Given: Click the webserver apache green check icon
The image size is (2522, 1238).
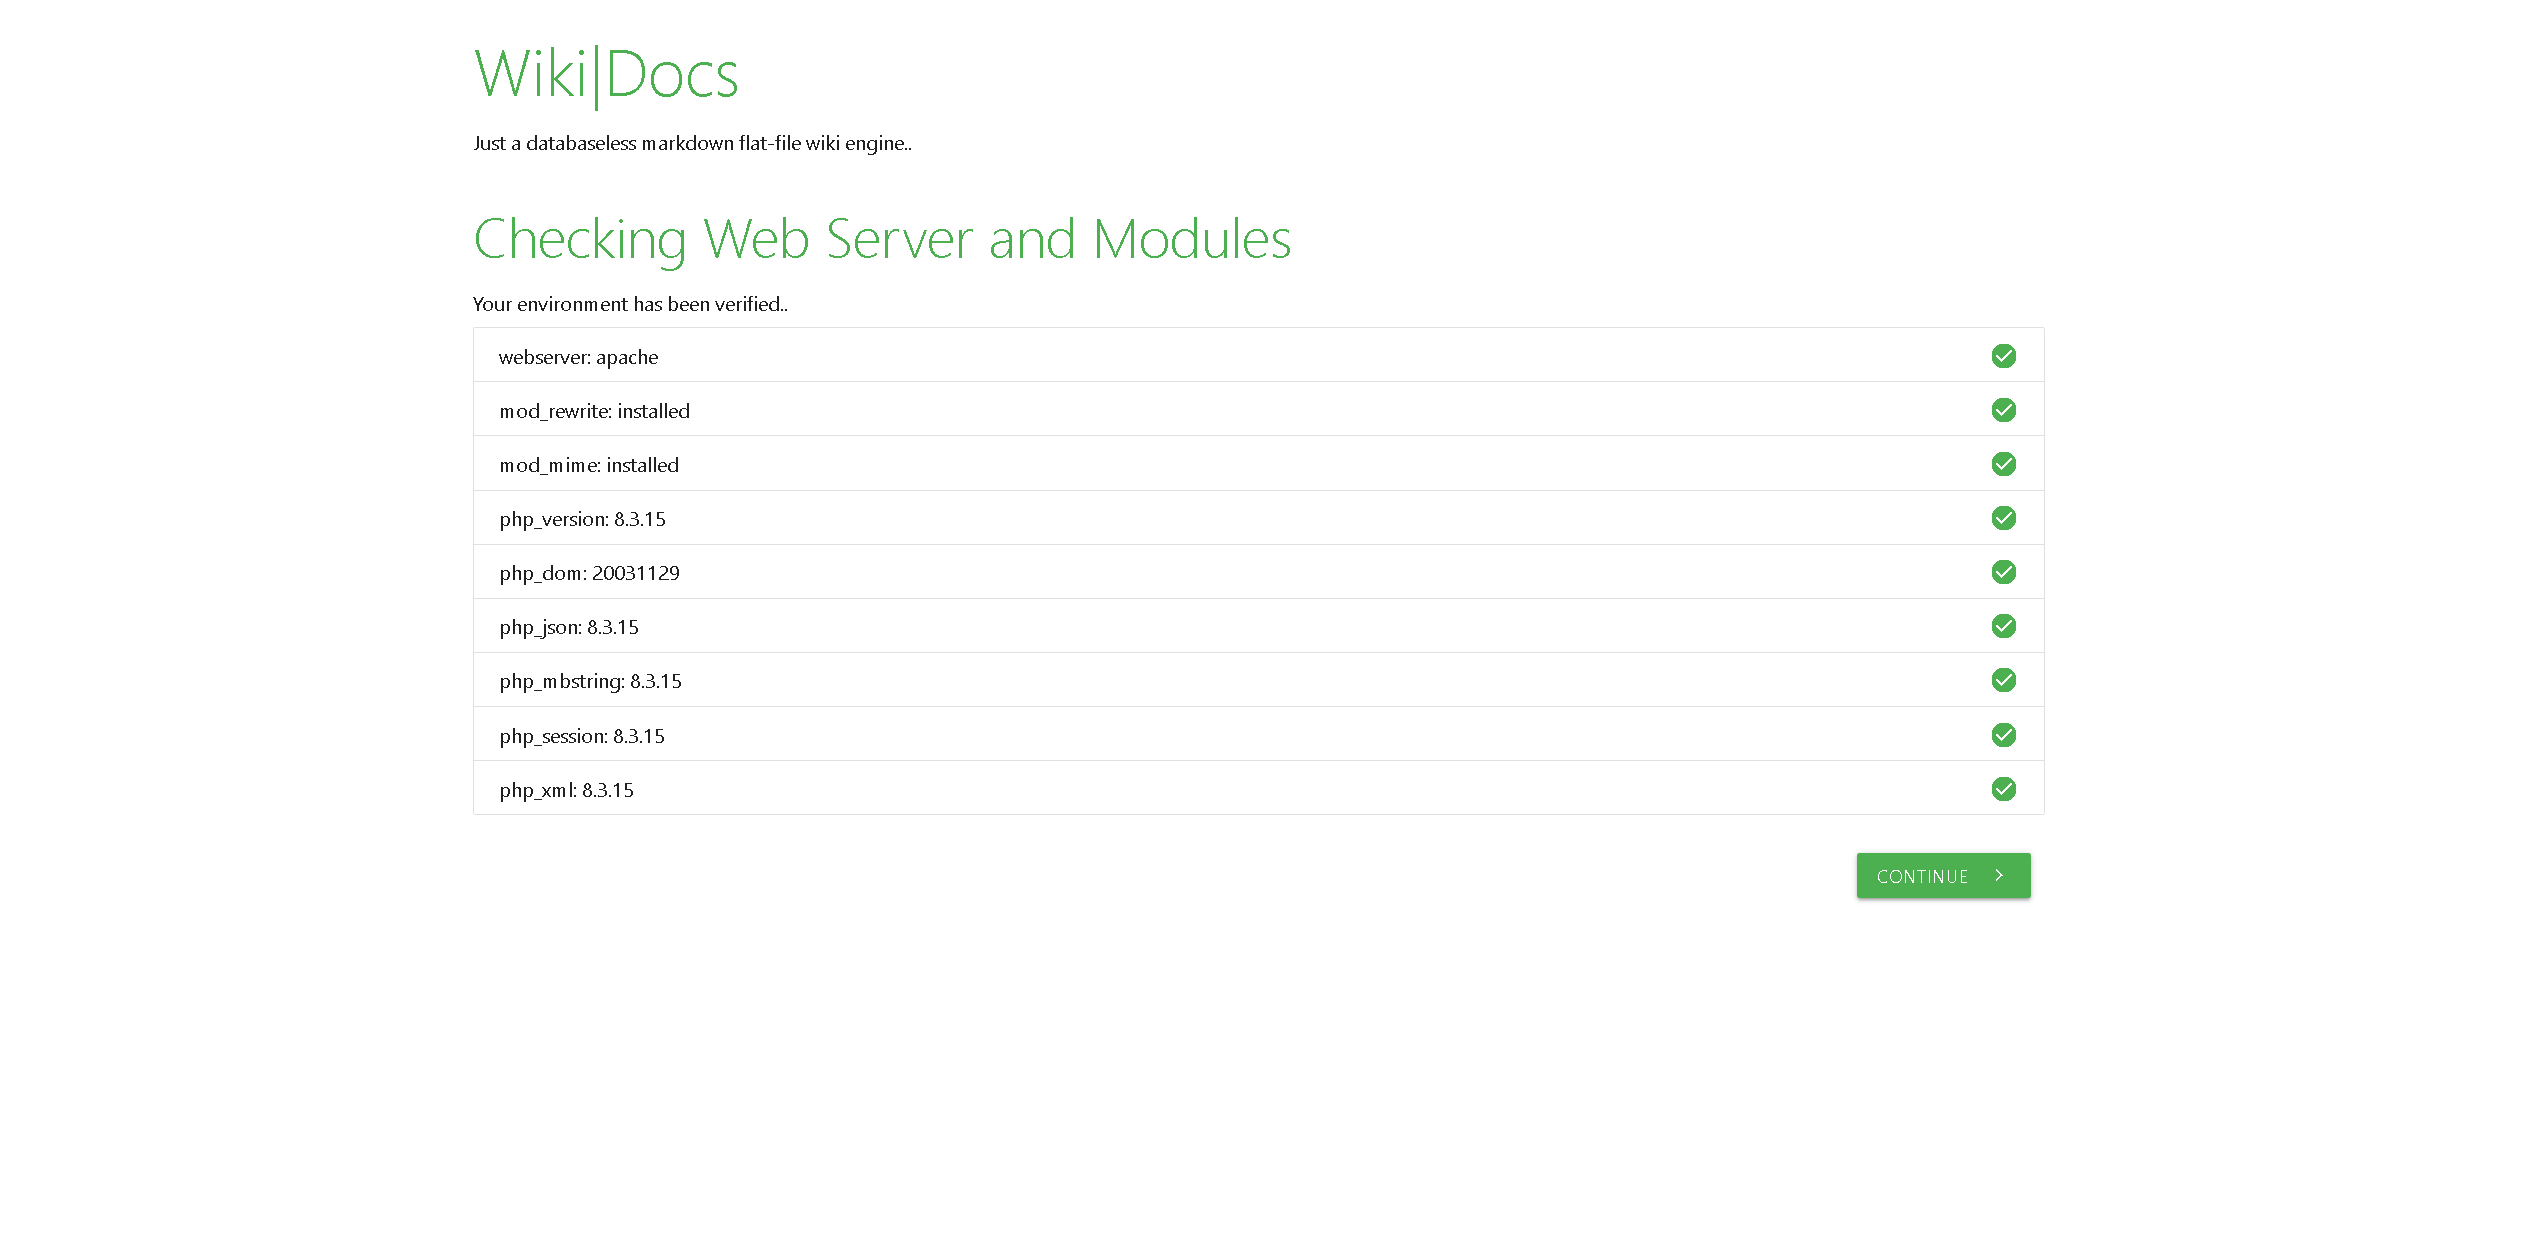Looking at the screenshot, I should click(2003, 356).
